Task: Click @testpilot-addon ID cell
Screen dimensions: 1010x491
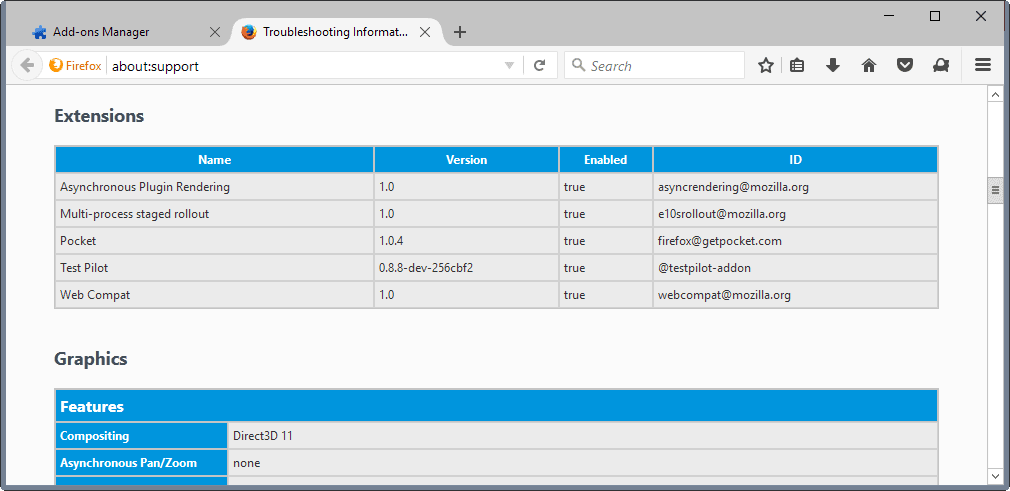Action: 796,268
